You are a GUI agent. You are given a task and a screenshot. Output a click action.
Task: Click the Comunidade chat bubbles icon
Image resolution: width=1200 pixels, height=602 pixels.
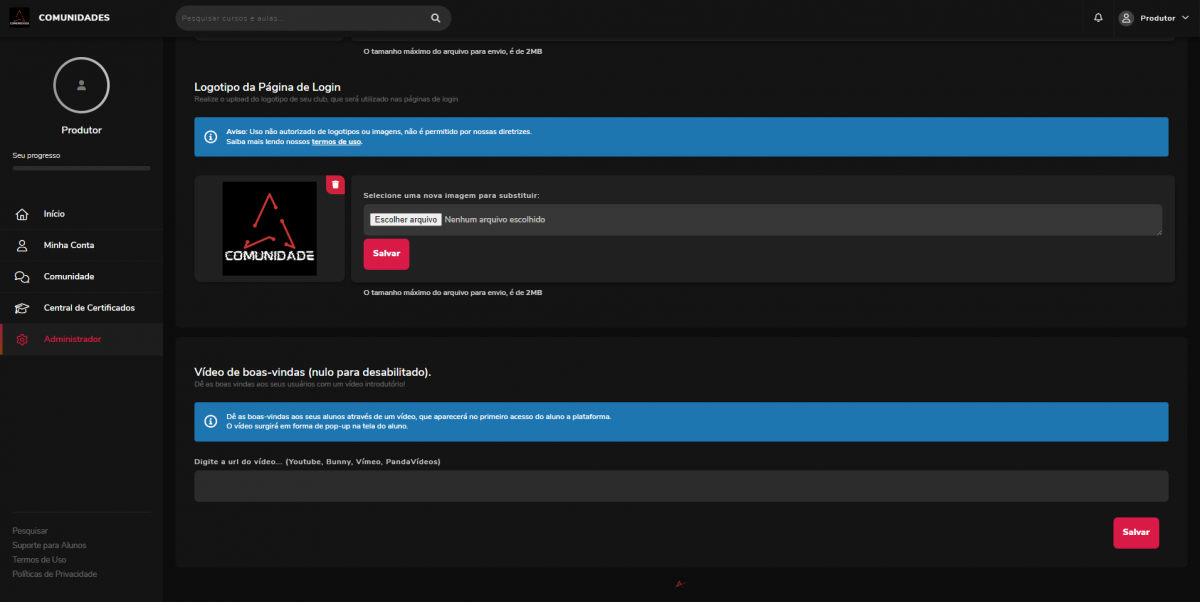[22, 277]
